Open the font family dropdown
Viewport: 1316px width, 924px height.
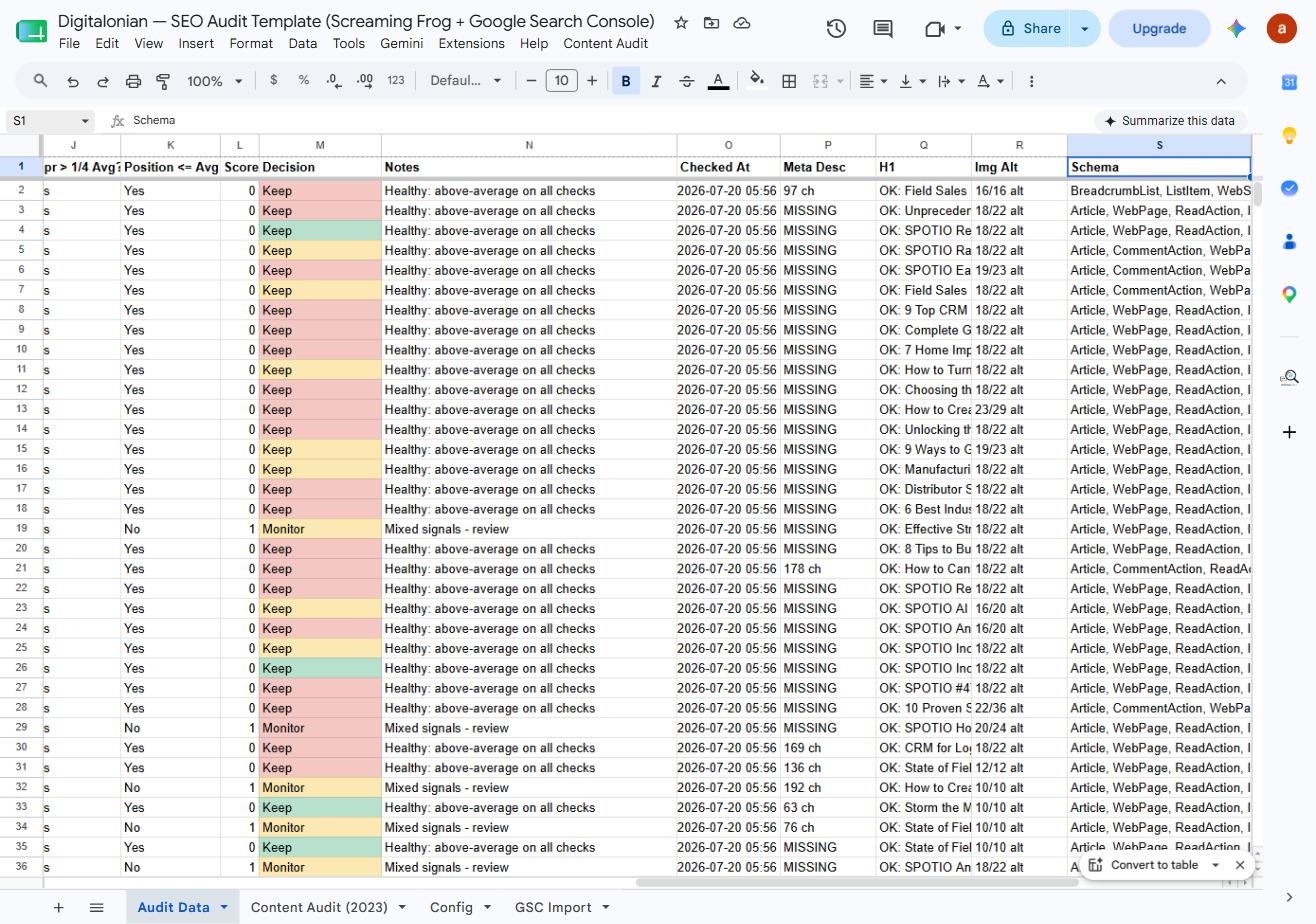click(x=465, y=81)
